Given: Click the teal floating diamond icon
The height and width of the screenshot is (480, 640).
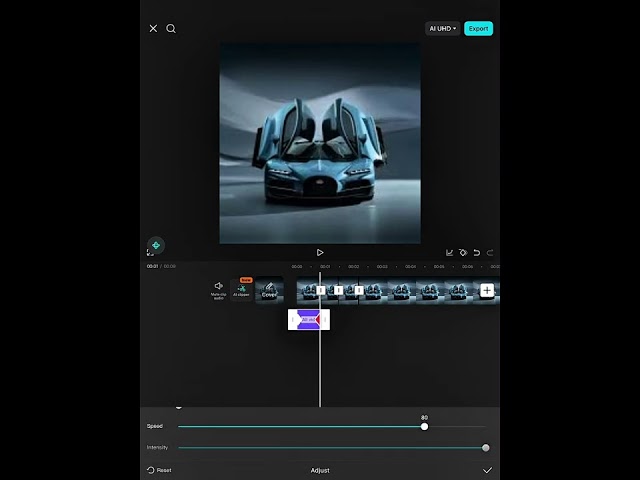Looking at the screenshot, I should click(156, 245).
